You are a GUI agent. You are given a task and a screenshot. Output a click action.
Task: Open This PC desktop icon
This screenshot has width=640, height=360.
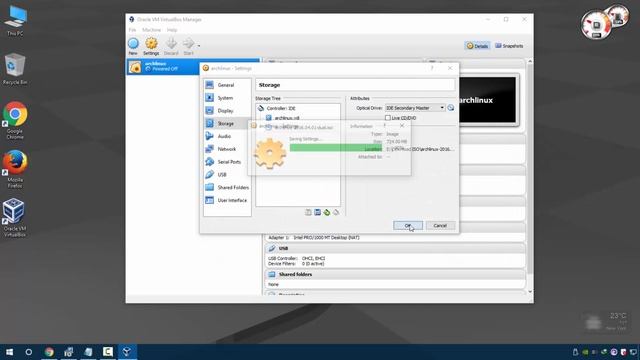click(16, 21)
